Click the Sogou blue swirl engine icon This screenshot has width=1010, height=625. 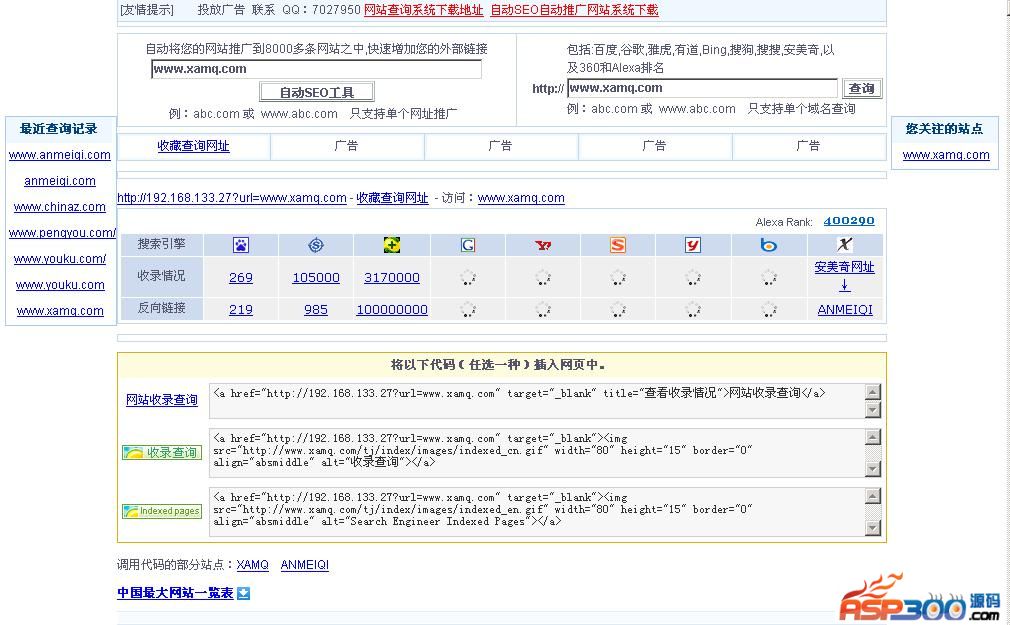click(x=316, y=245)
